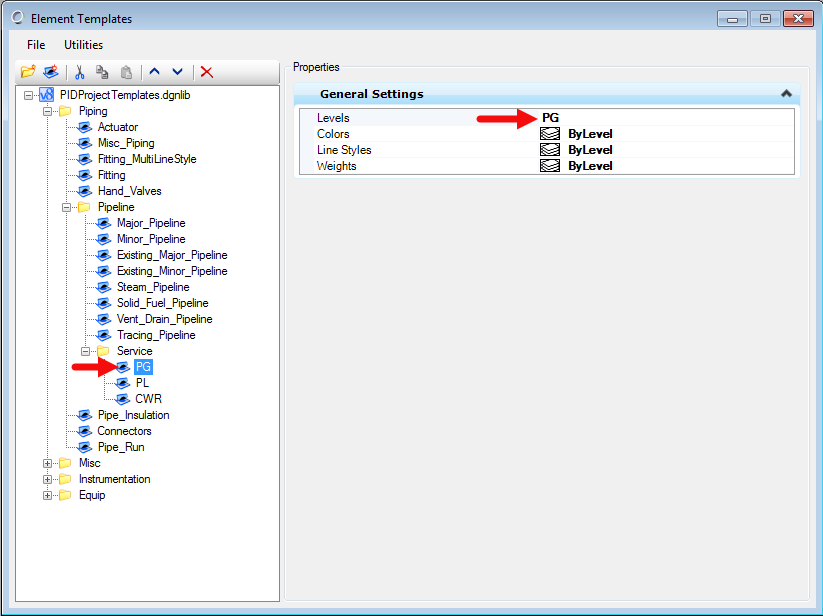Click the PIDProjectTemplates.dgnlib file label
Viewport: 823px width, 616px height.
tap(125, 95)
